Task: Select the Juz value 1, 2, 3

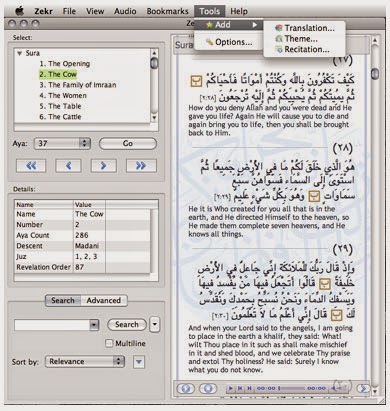Action: [86, 257]
